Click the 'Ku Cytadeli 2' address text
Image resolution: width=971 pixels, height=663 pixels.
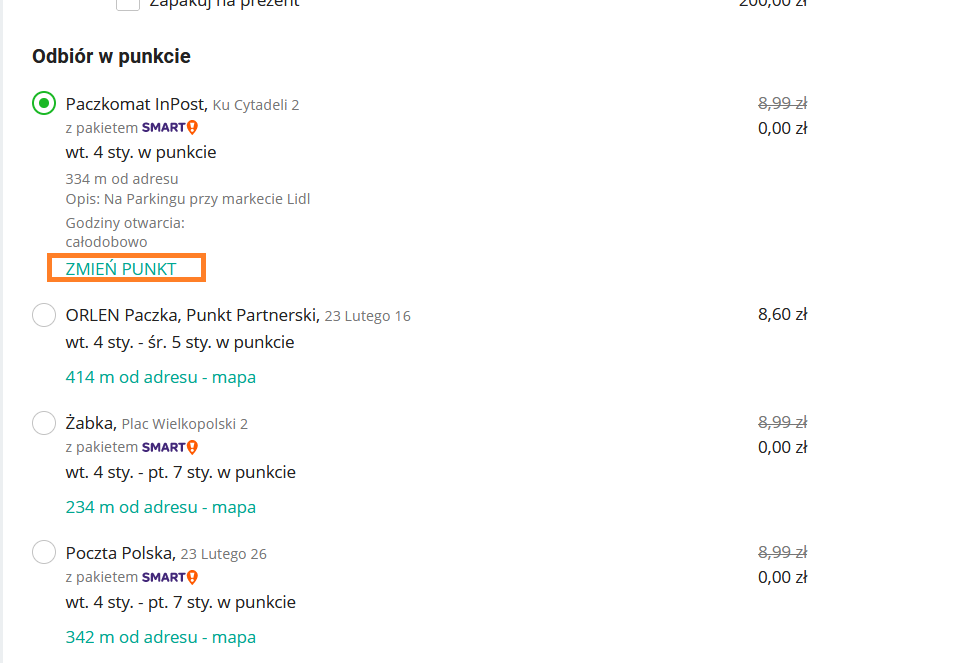[x=256, y=105]
